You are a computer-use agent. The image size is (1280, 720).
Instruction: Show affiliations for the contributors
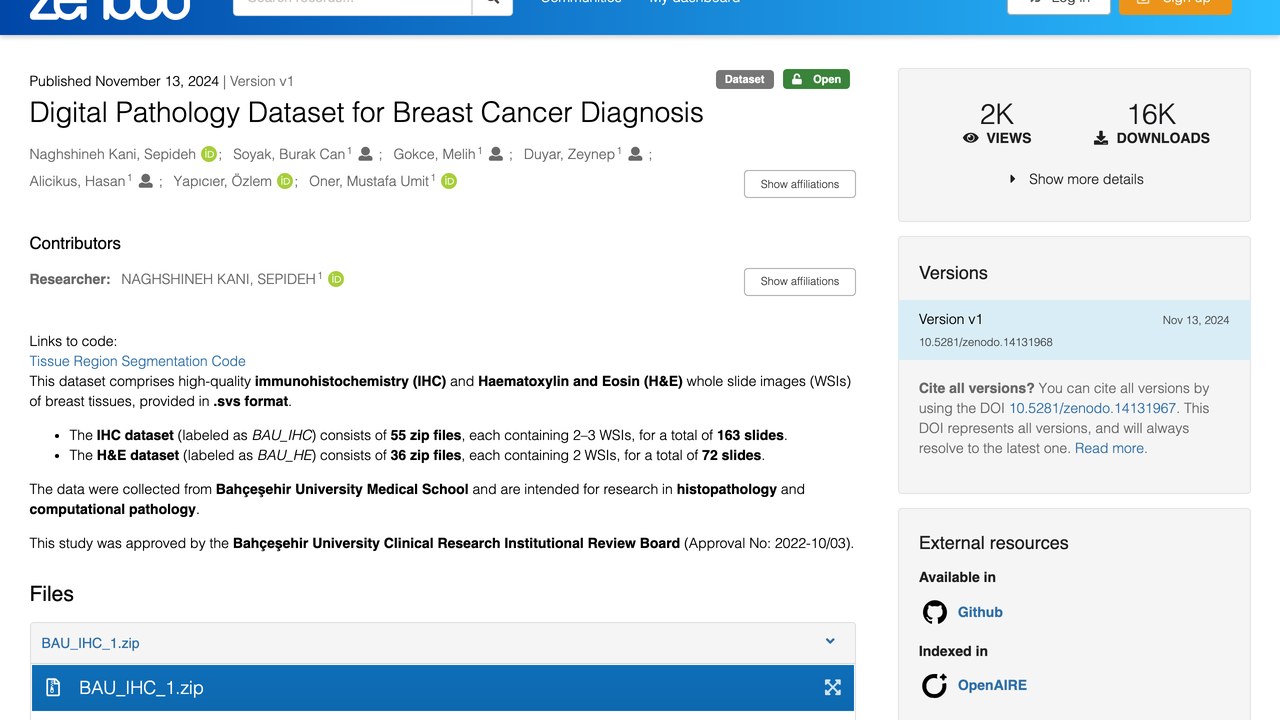800,281
